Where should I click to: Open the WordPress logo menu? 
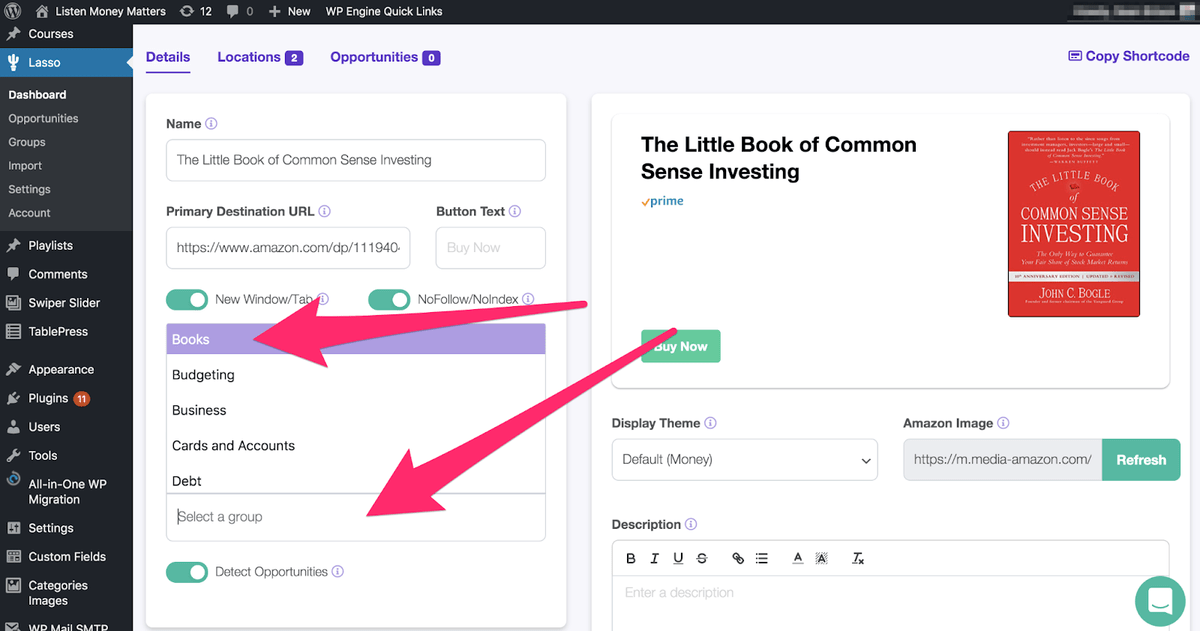[13, 11]
